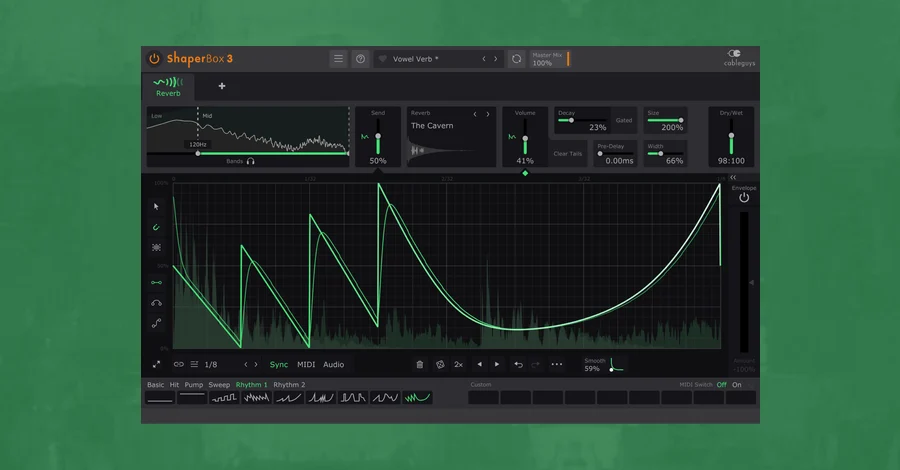The image size is (900, 470).
Task: Click the preset reload circular arrow icon
Action: point(517,59)
